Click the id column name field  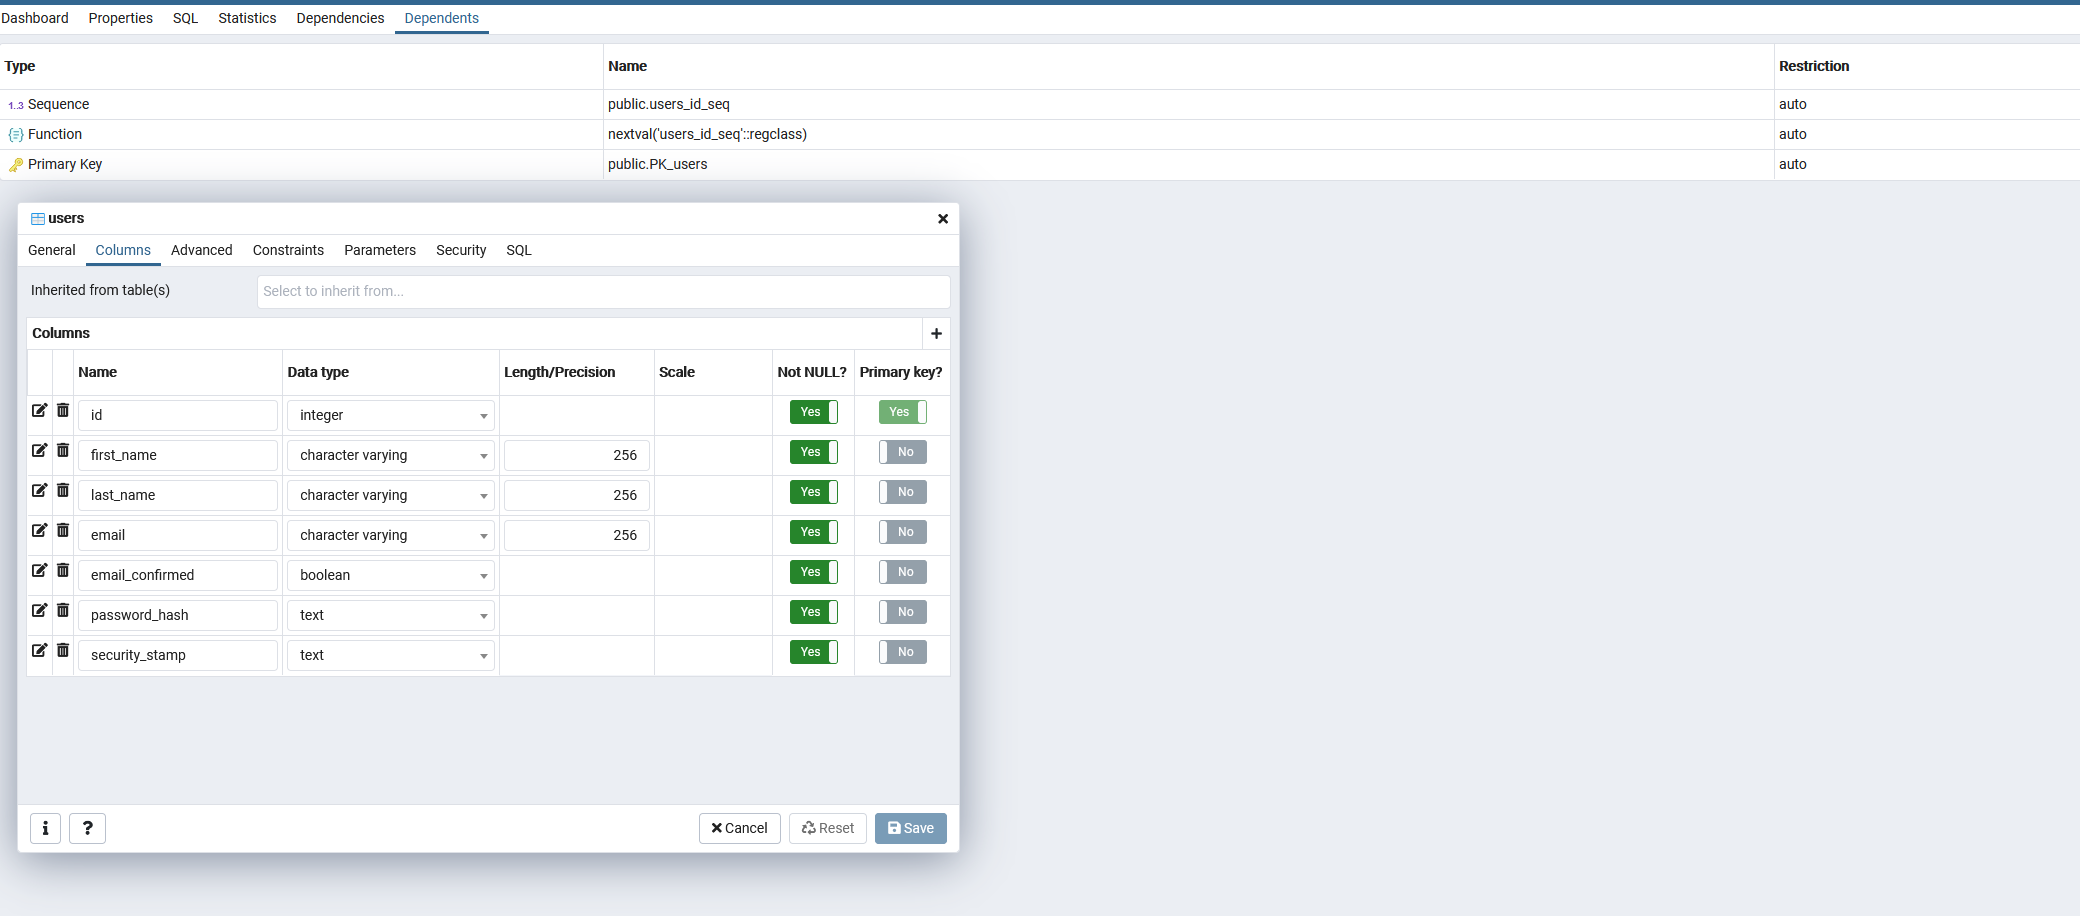click(x=178, y=415)
